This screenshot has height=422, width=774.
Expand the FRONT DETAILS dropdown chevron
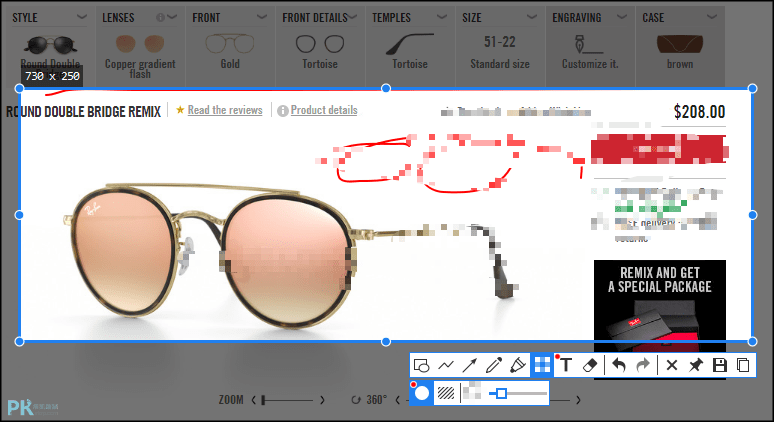(352, 17)
